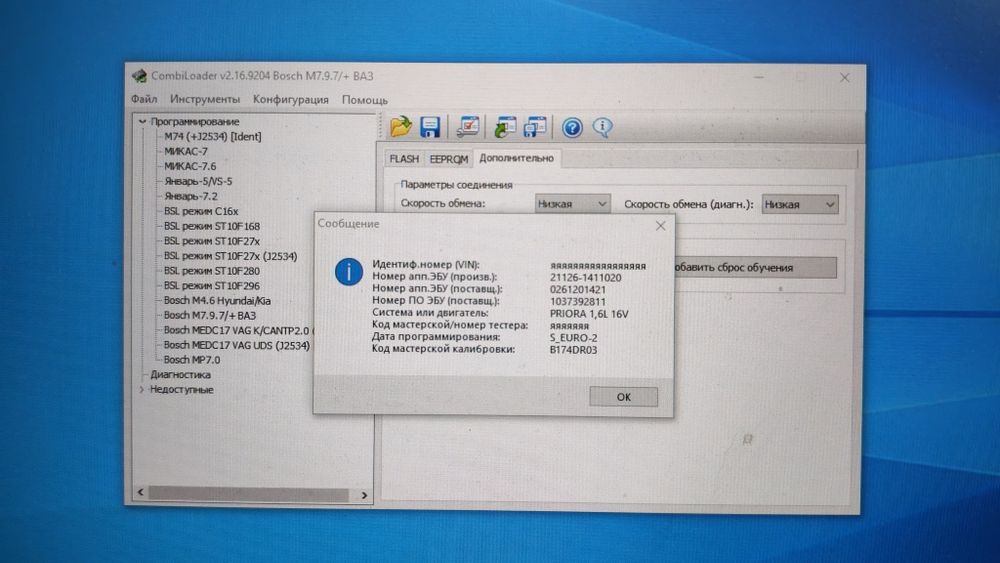Switch to the EEPROM tab
The width and height of the screenshot is (1000, 563).
(448, 159)
